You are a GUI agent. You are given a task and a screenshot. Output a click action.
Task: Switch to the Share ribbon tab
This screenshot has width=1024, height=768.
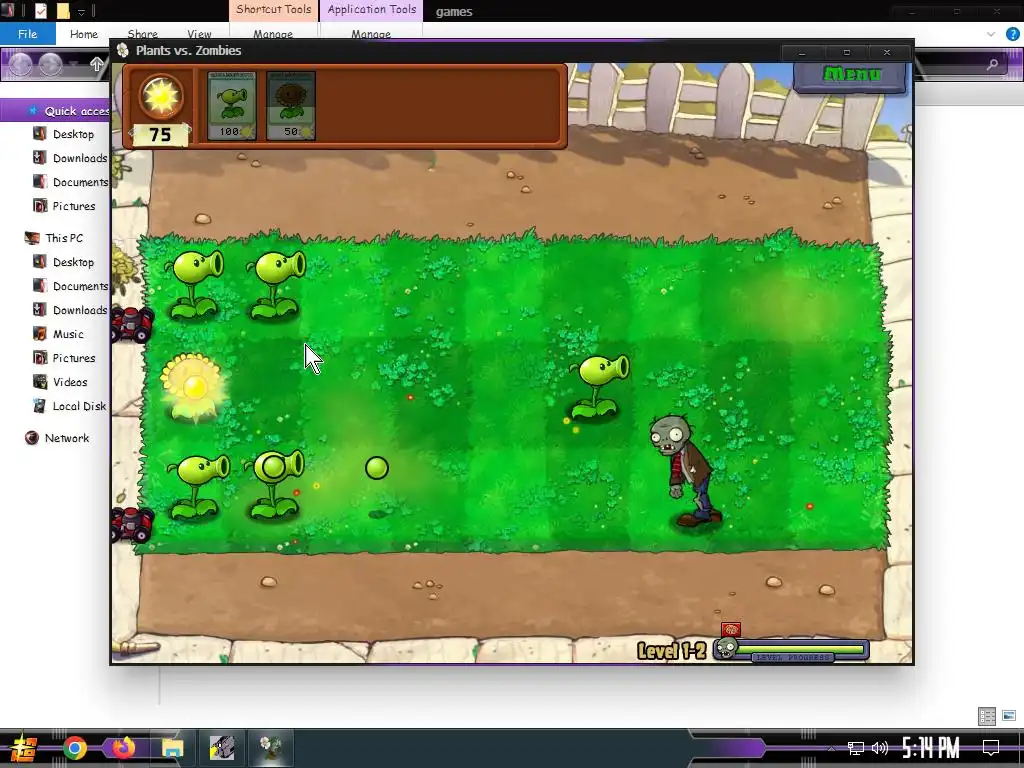pyautogui.click(x=142, y=34)
